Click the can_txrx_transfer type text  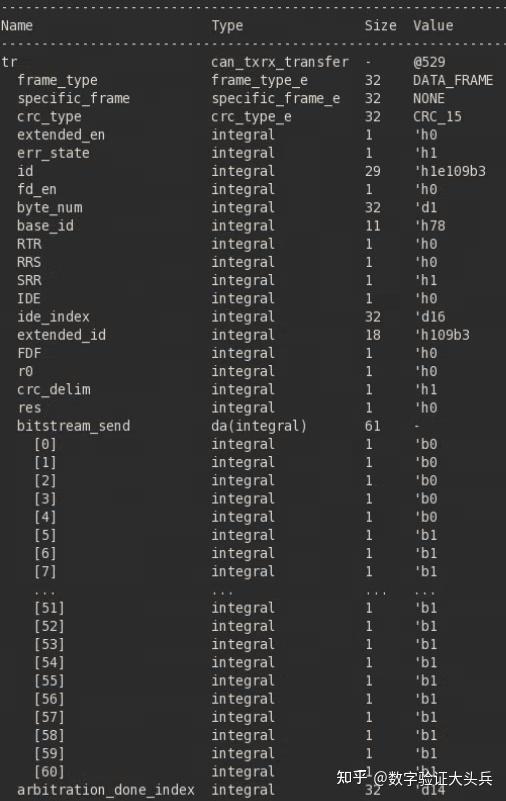point(280,62)
